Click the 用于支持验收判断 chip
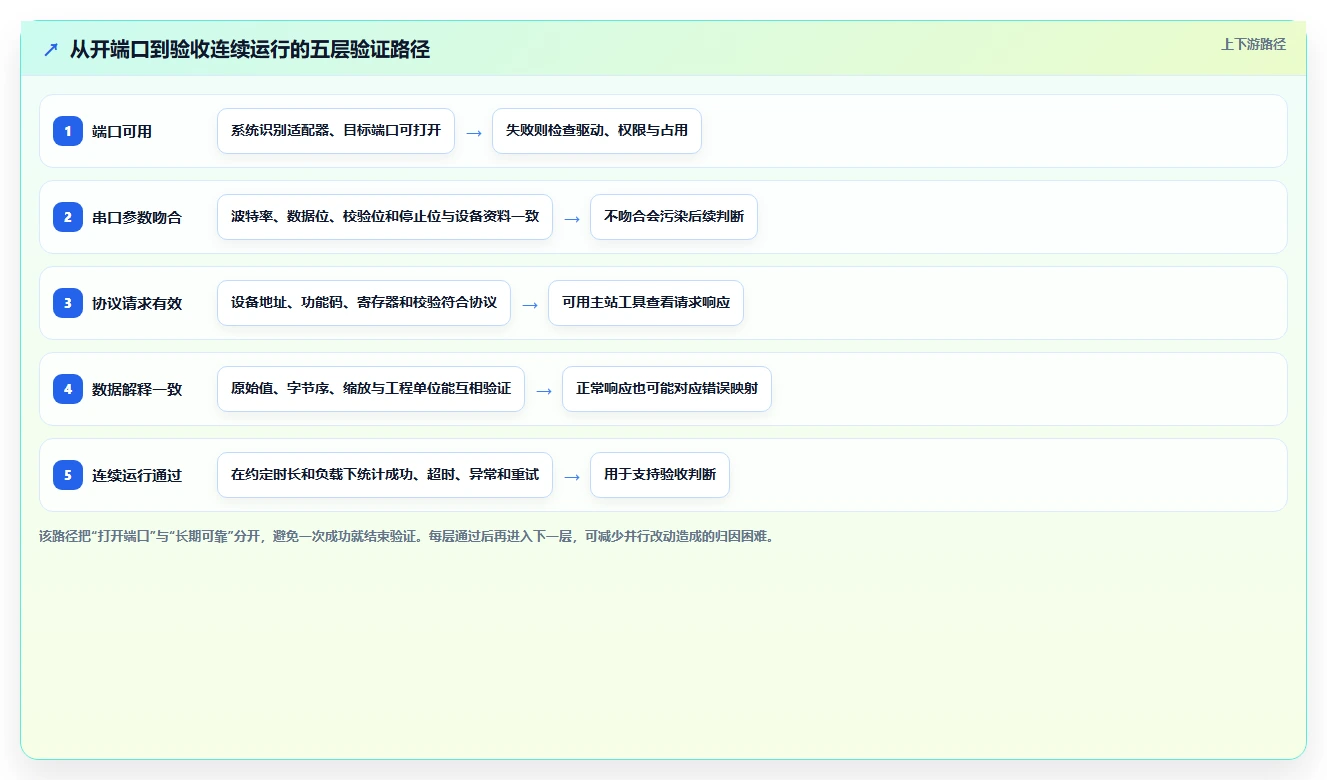 [660, 475]
